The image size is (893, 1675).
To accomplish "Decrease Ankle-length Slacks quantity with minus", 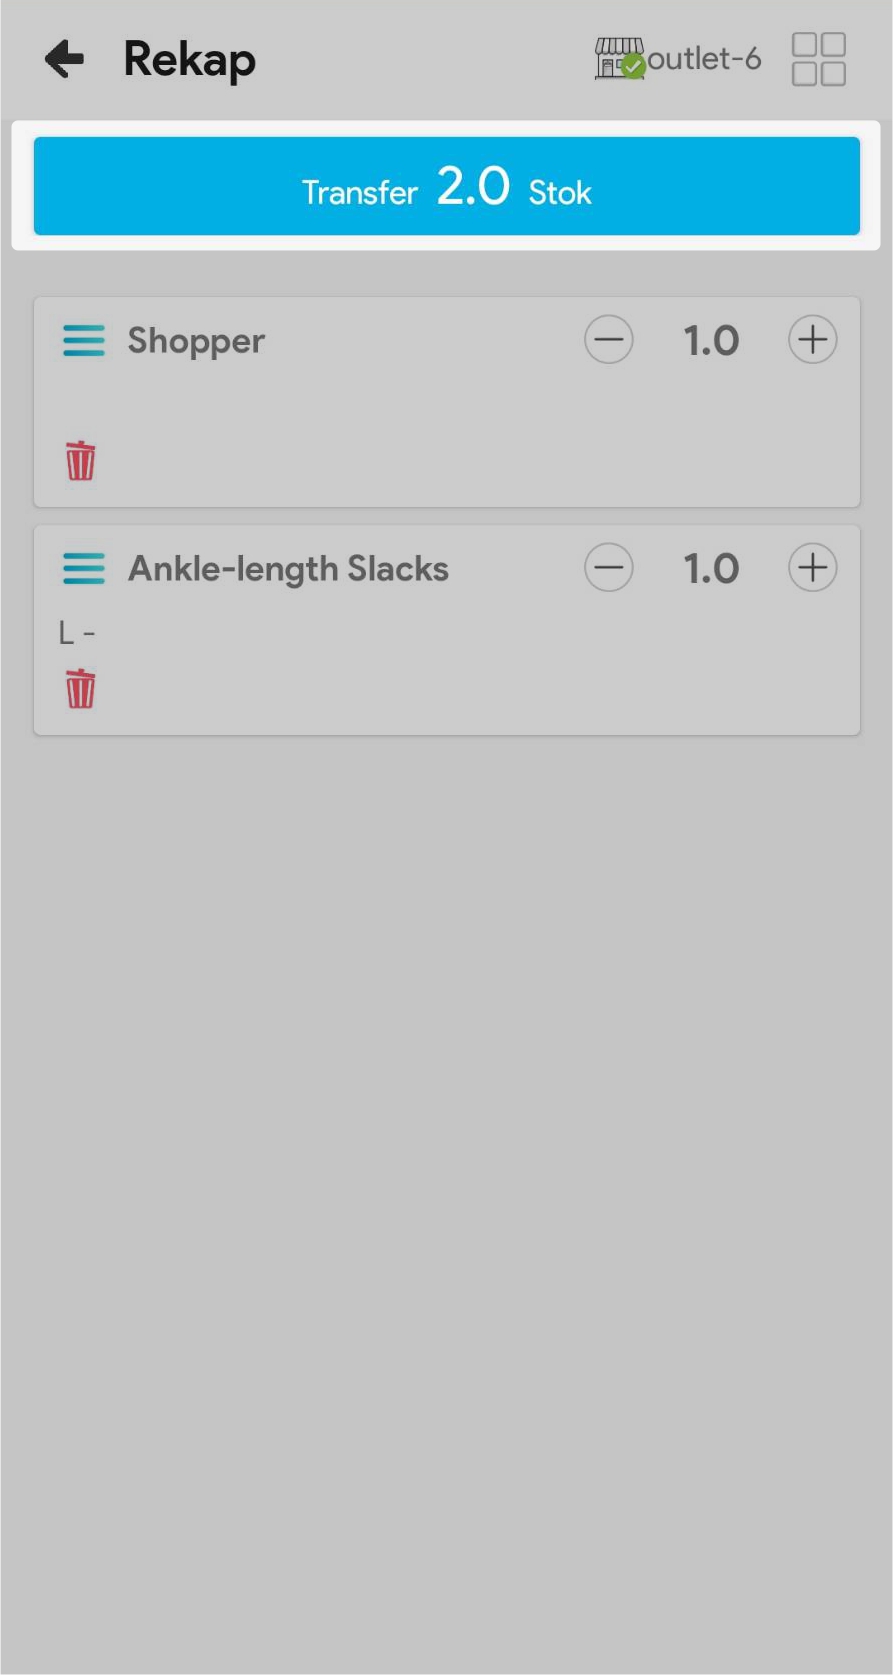I will coord(609,568).
